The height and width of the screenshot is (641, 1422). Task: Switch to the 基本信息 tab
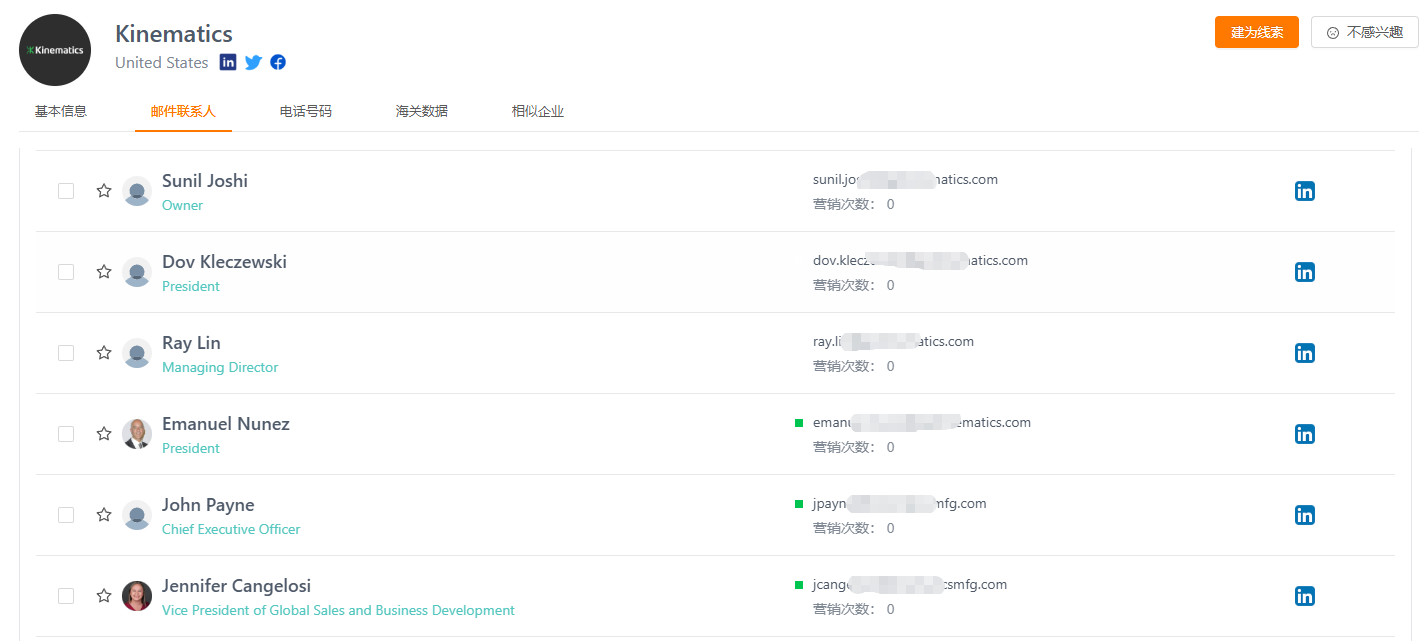61,111
